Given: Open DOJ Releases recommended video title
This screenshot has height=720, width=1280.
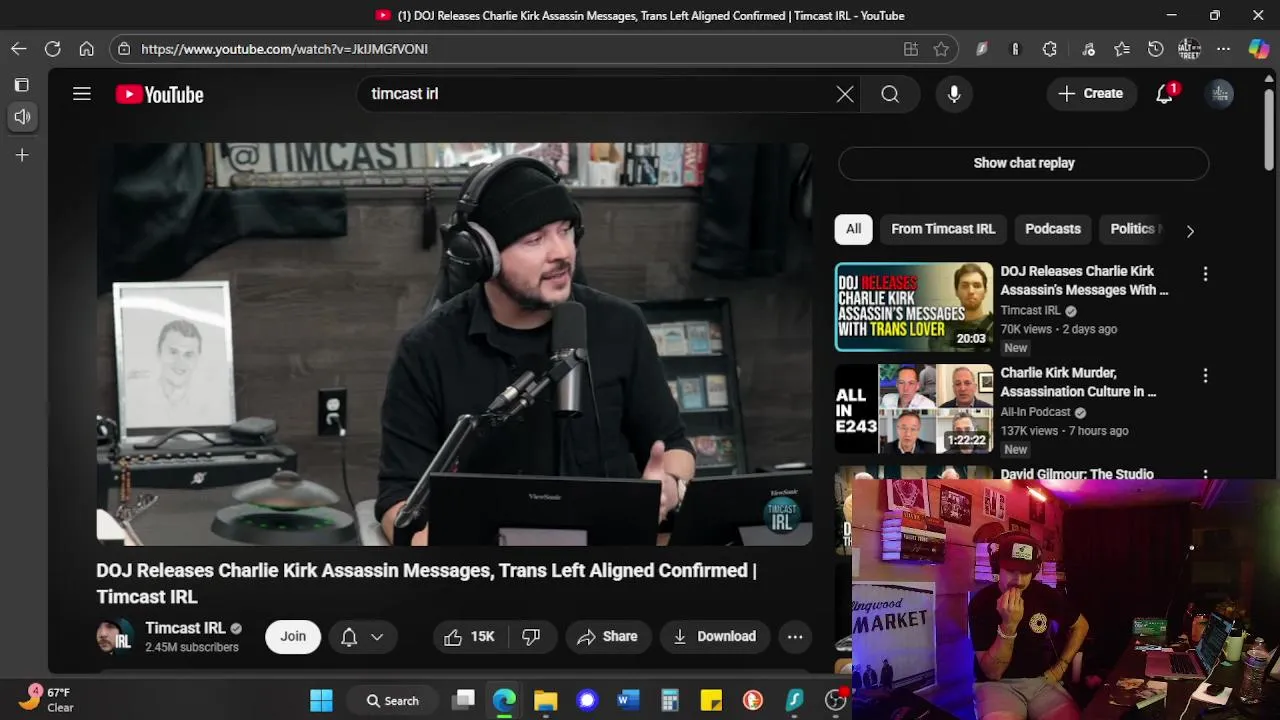Looking at the screenshot, I should point(1084,280).
